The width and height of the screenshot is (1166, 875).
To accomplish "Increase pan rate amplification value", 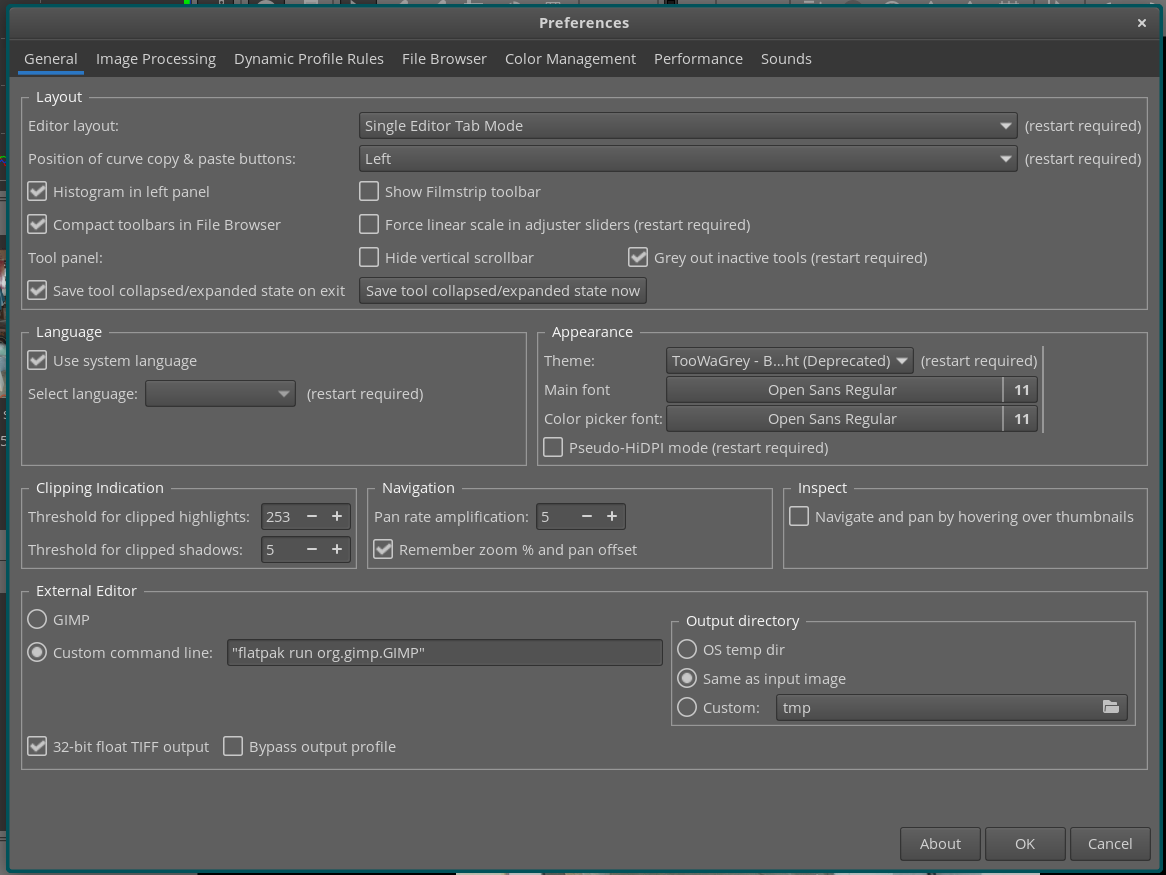I will [611, 517].
